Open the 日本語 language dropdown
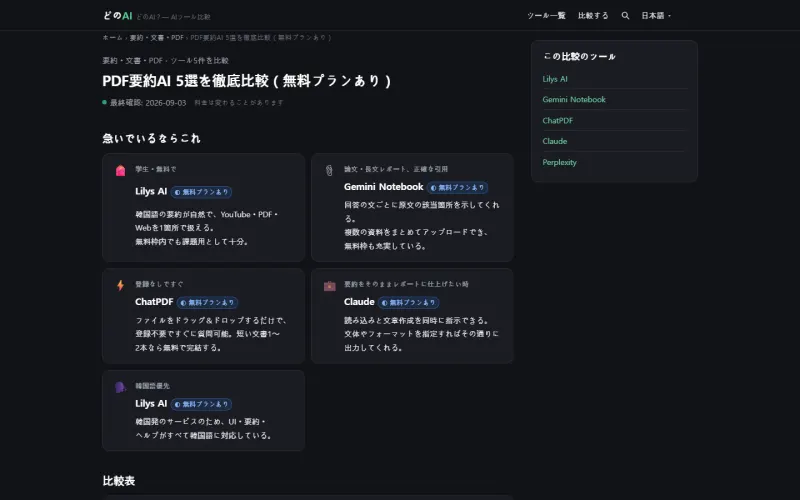Image resolution: width=800 pixels, height=500 pixels. (656, 16)
